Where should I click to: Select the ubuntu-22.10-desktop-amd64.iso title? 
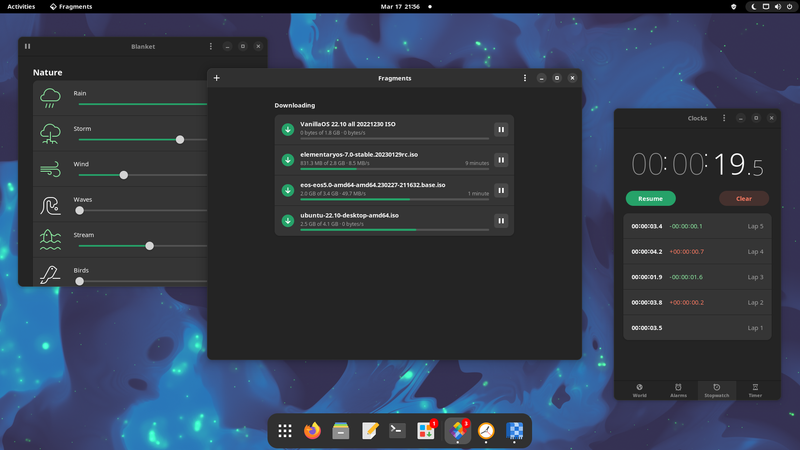(349, 215)
